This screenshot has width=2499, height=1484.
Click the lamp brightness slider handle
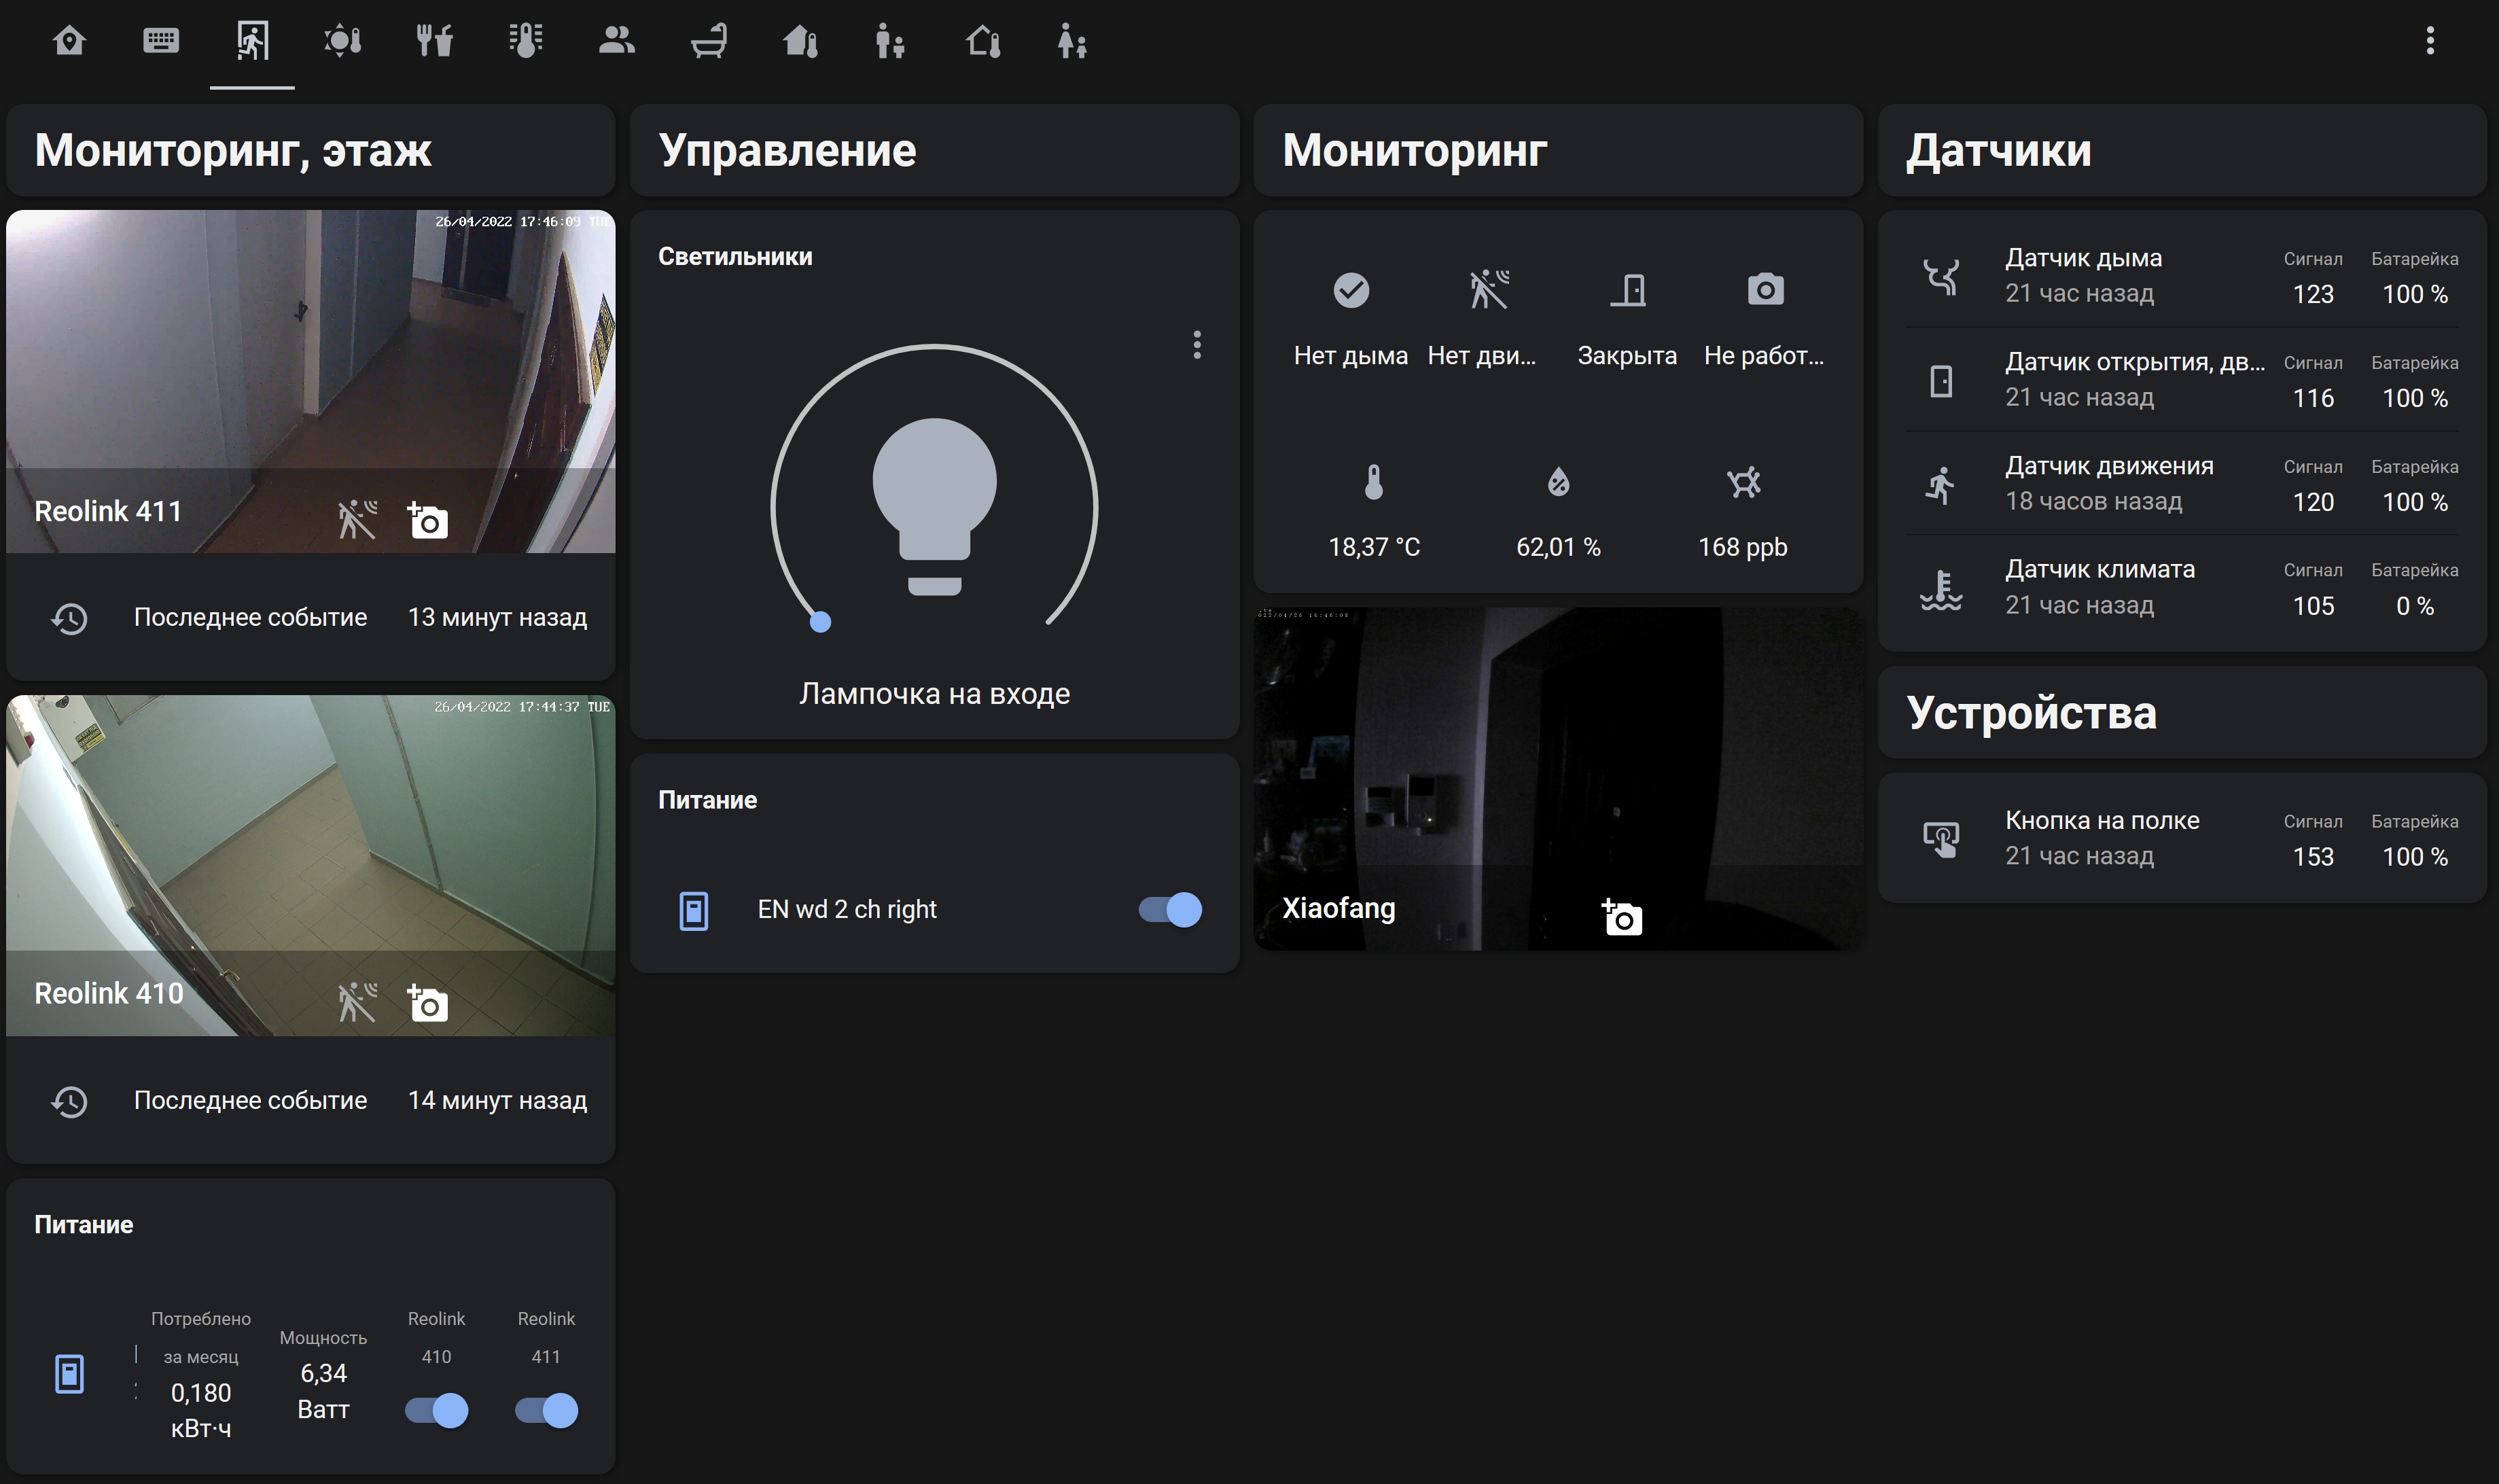pos(820,622)
